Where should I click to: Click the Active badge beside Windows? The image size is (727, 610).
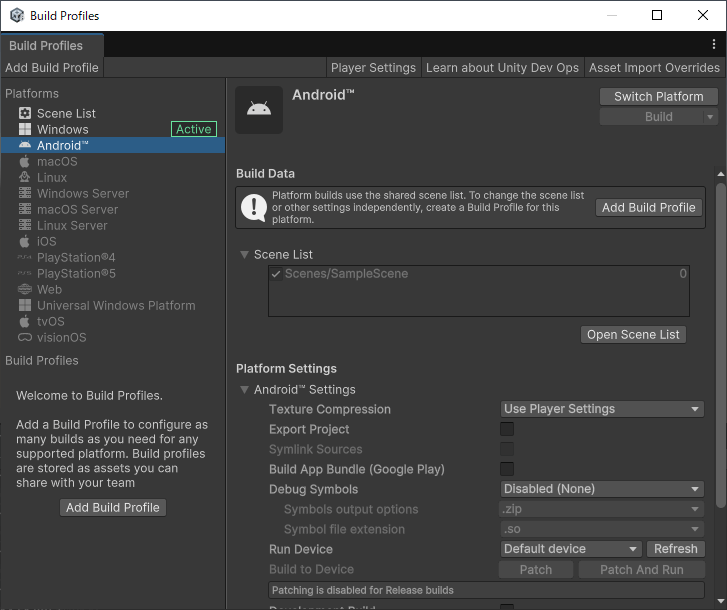[x=194, y=129]
